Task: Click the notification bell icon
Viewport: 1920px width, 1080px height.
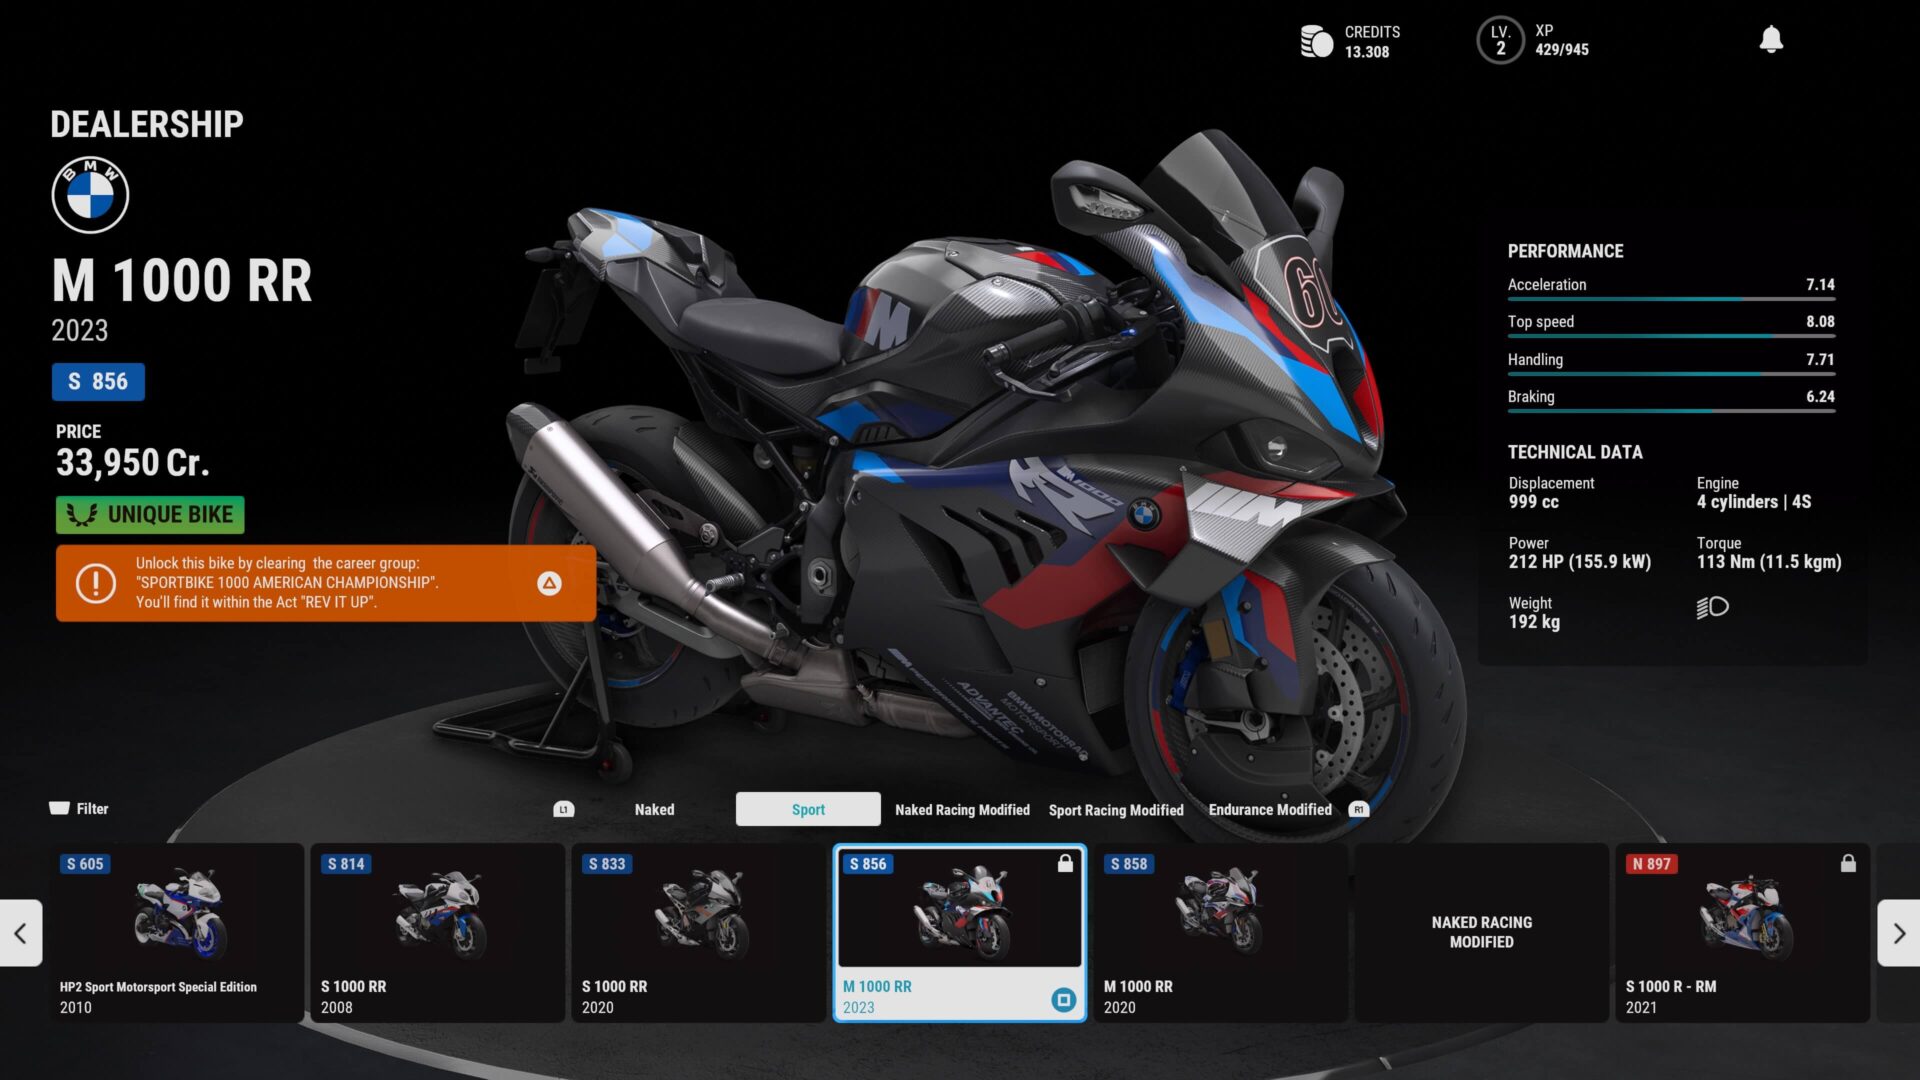Action: pos(1771,40)
